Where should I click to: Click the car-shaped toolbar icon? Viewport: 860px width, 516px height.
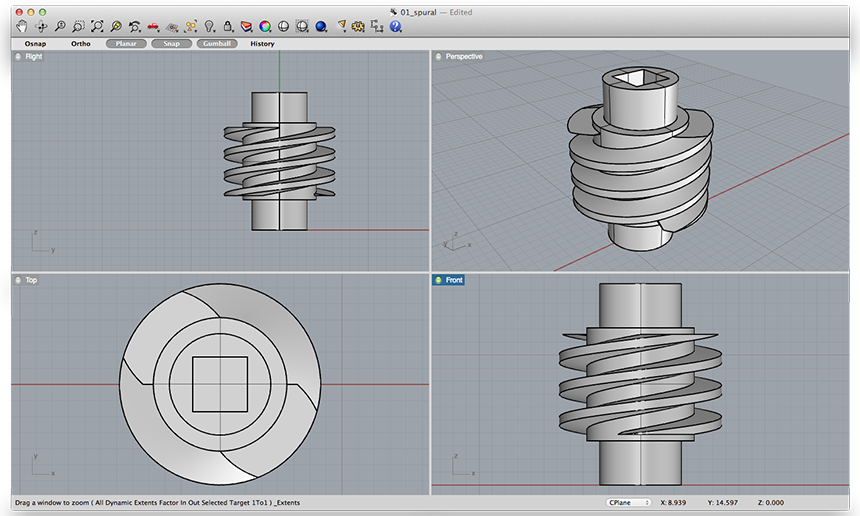pos(153,26)
